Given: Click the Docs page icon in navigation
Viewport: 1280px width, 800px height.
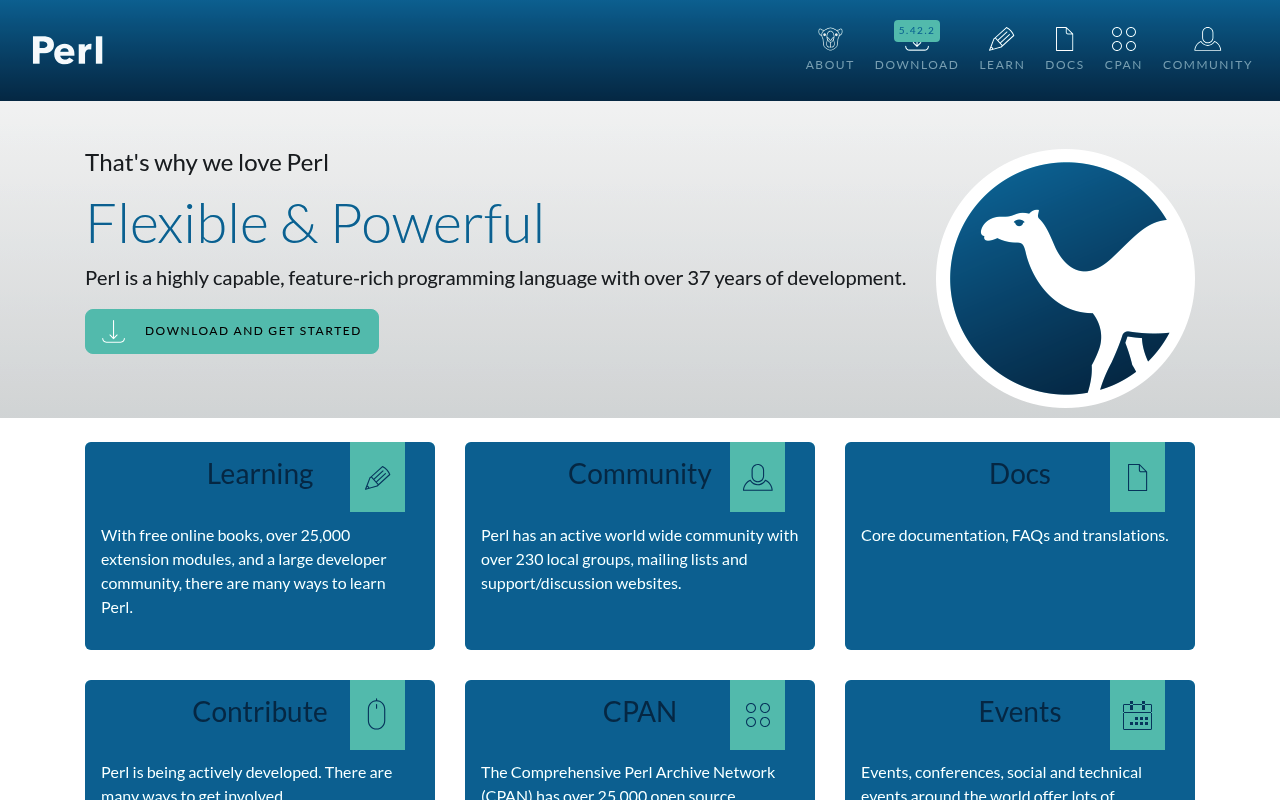Looking at the screenshot, I should click(1064, 39).
